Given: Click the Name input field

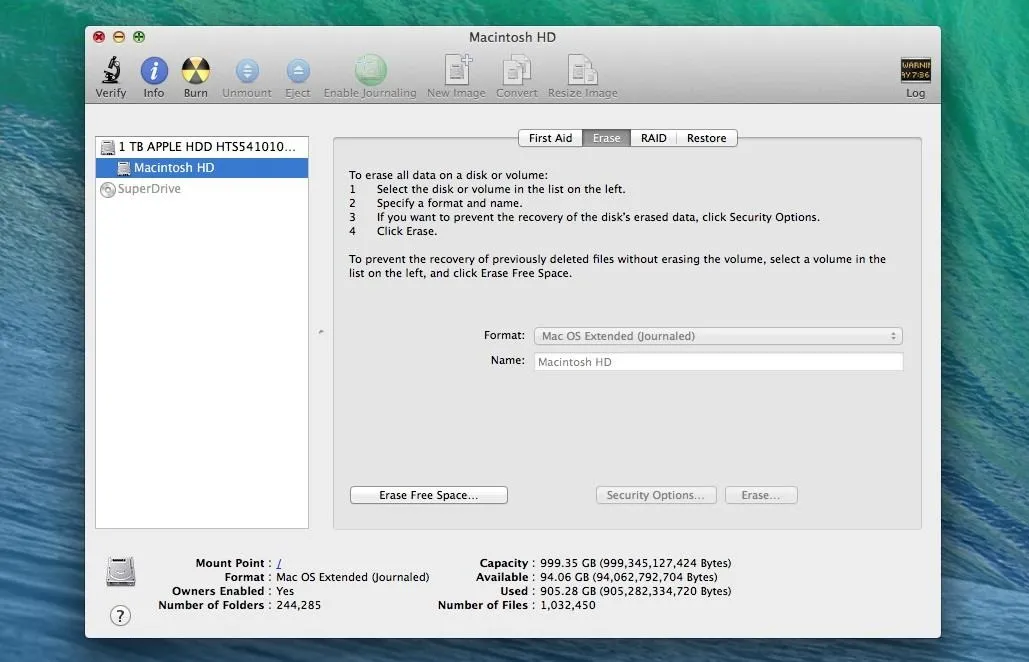Looking at the screenshot, I should (718, 362).
